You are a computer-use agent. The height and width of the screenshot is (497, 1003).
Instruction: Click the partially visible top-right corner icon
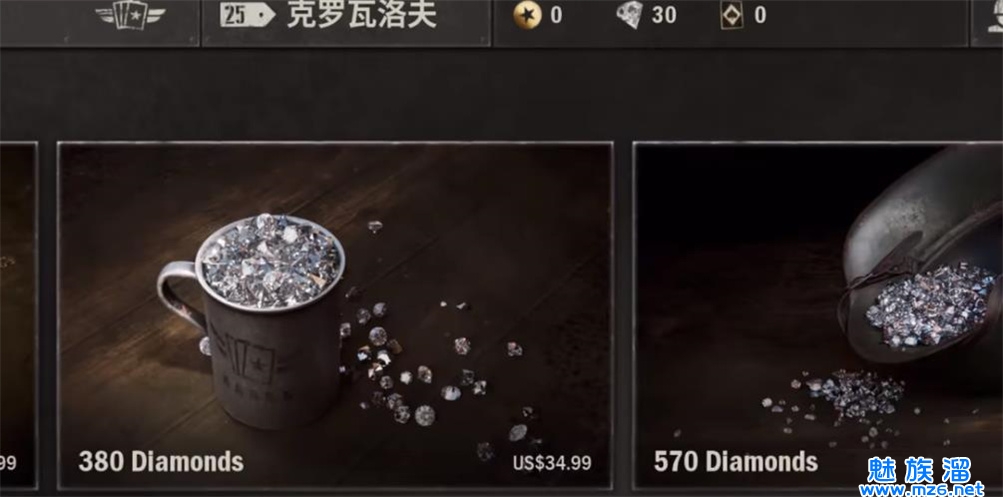(x=995, y=17)
